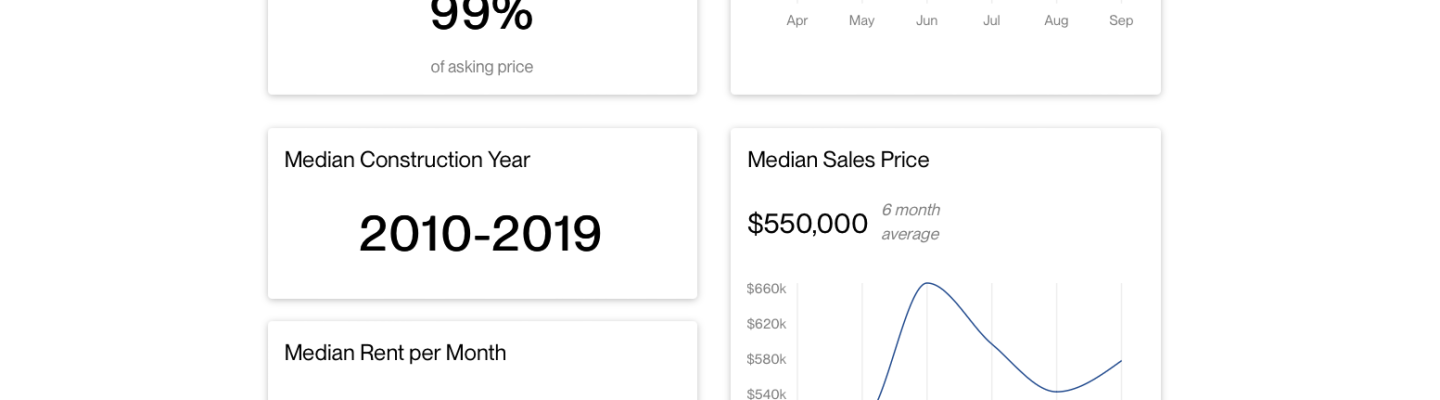Image resolution: width=1440 pixels, height=400 pixels.
Task: Click the Median Sales Price heading
Action: 838,160
